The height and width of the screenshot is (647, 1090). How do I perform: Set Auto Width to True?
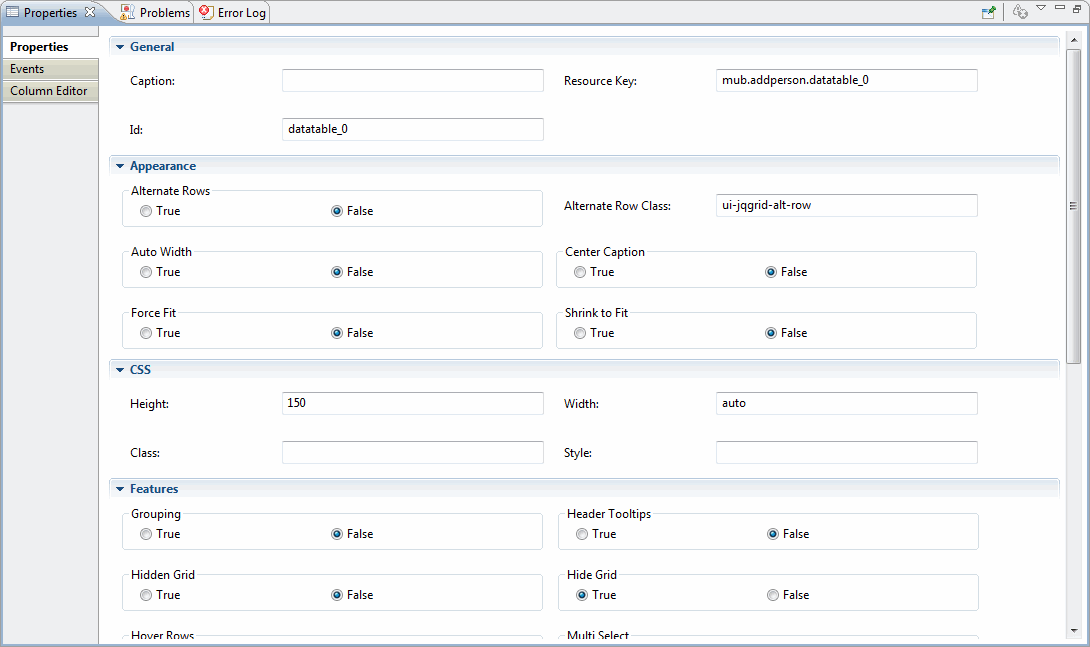(x=145, y=272)
